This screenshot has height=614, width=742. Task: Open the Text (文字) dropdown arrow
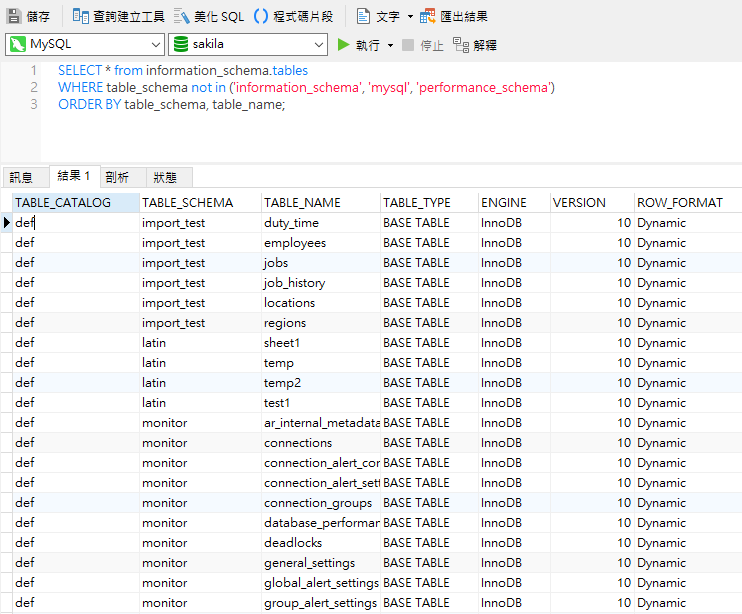click(410, 16)
